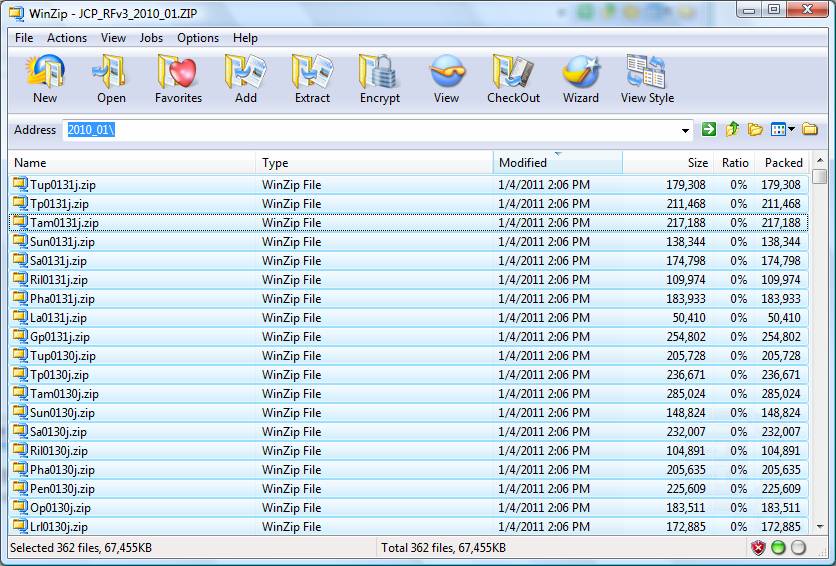Click the Open archive toolbar icon

point(111,72)
